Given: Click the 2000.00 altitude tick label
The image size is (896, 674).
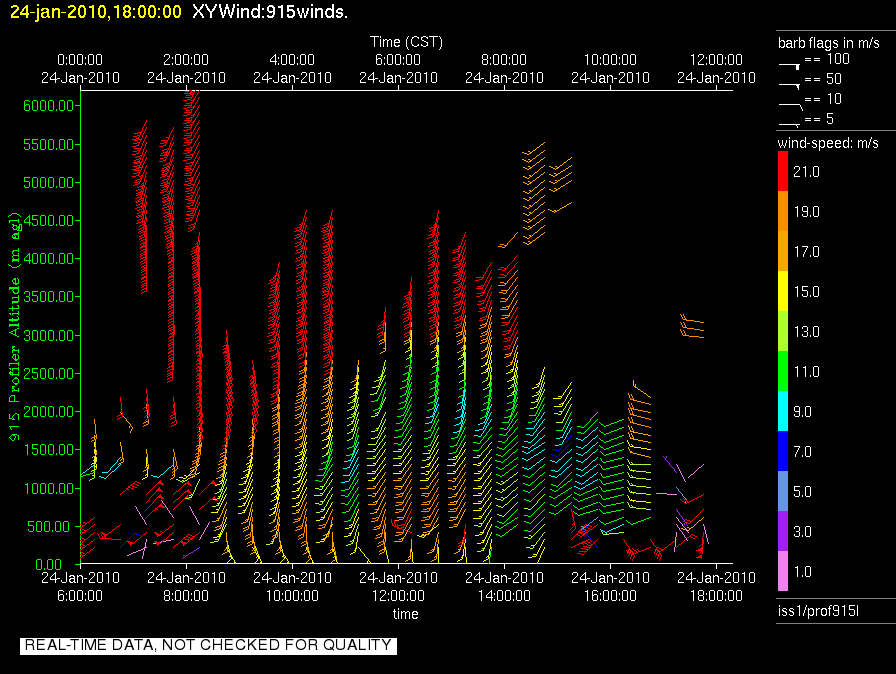Looking at the screenshot, I should click(x=49, y=412).
